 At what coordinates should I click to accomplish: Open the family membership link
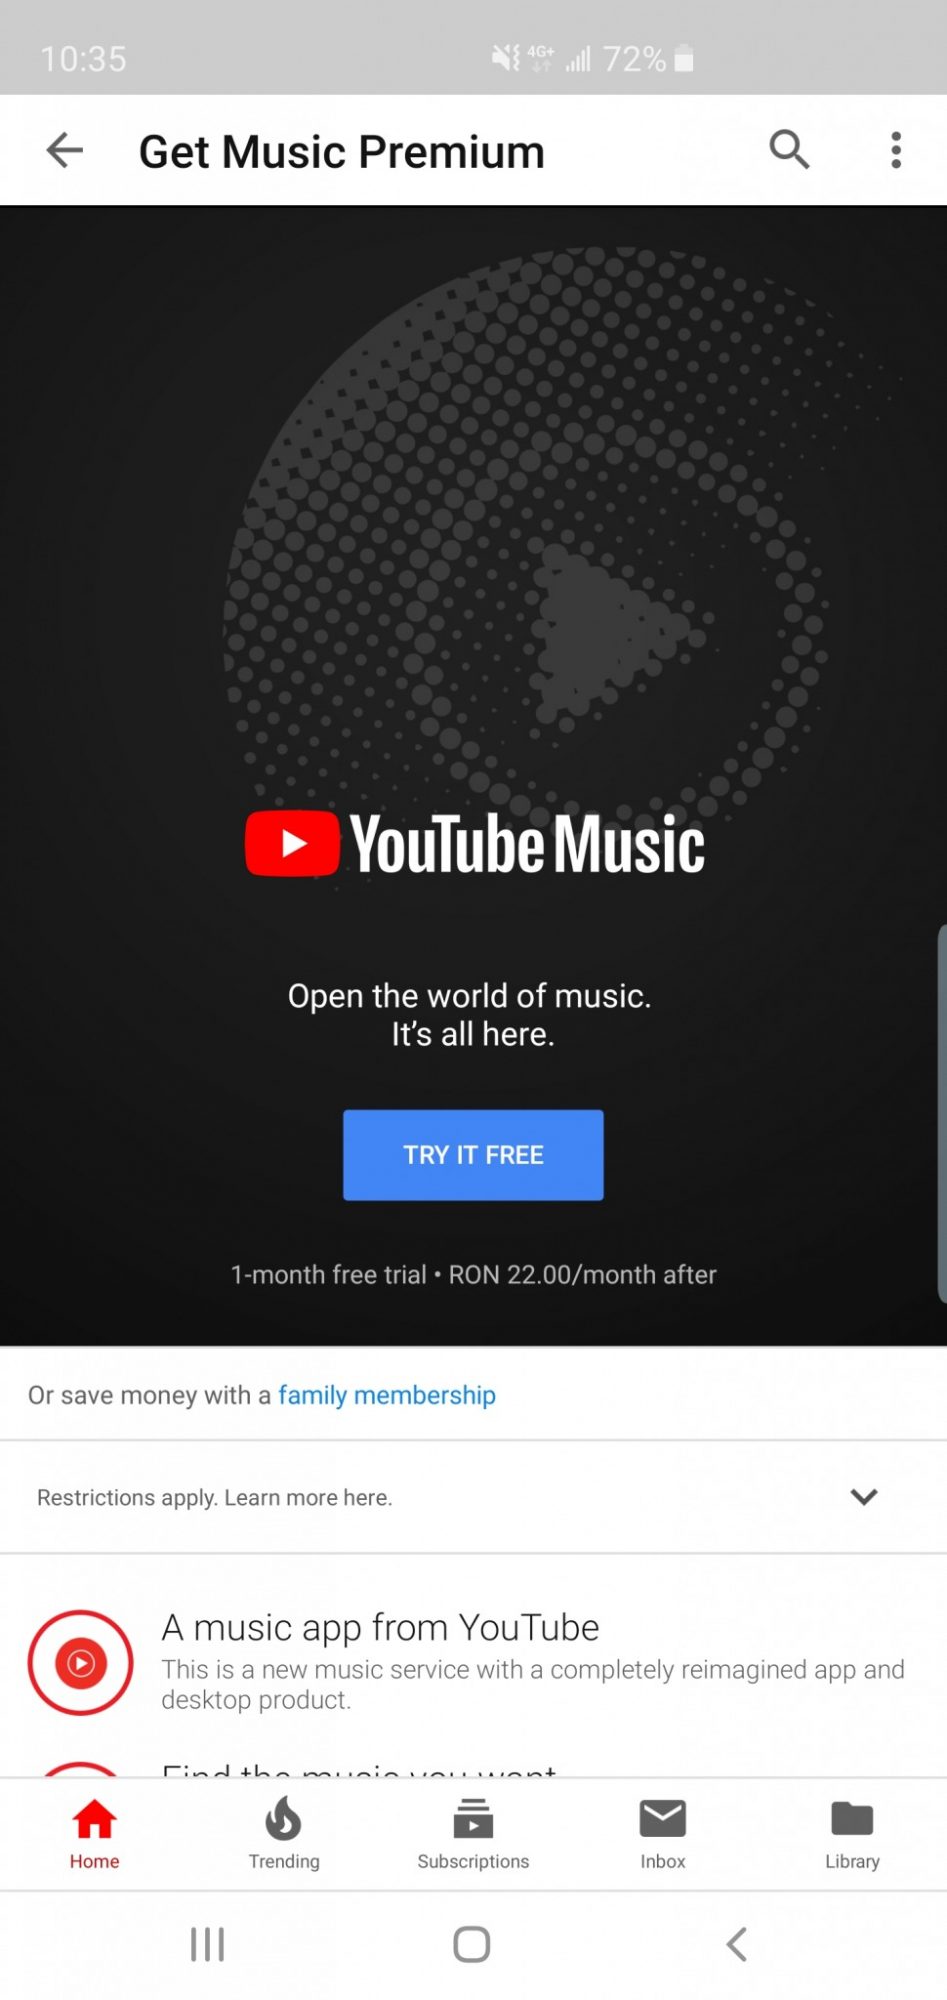(387, 1395)
